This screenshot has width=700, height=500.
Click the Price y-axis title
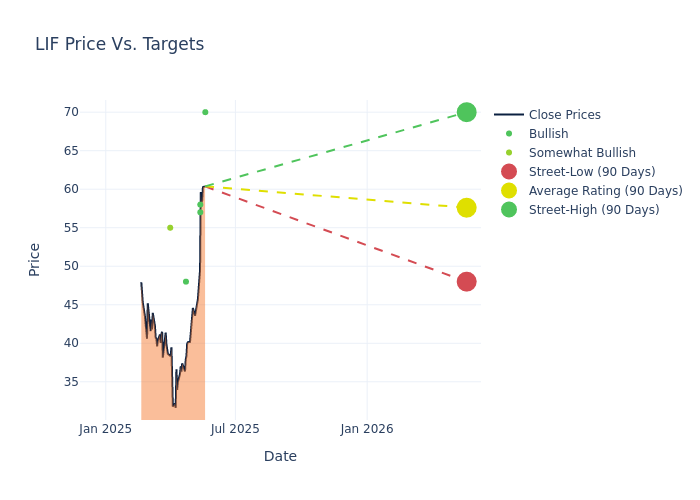coord(35,259)
